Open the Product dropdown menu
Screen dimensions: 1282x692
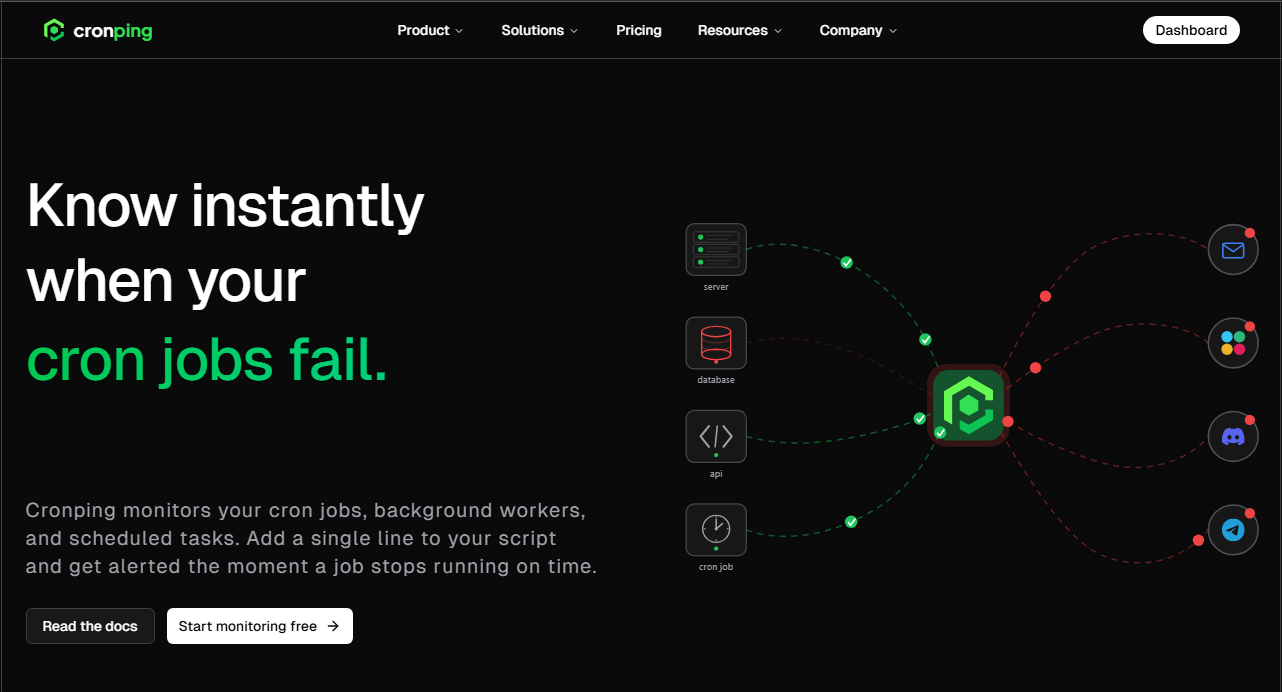[430, 31]
